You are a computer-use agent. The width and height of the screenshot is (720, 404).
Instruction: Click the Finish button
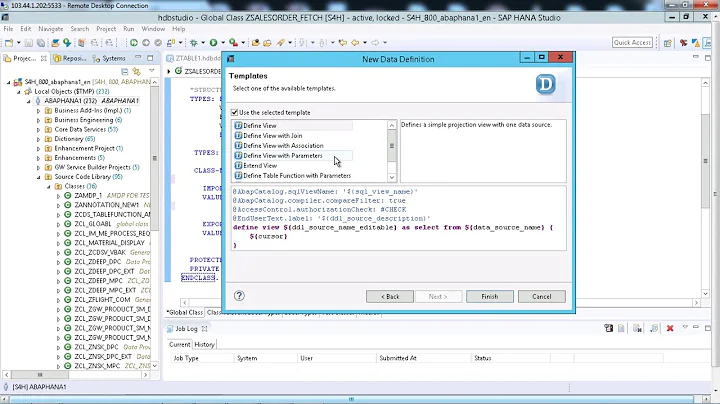tap(489, 297)
